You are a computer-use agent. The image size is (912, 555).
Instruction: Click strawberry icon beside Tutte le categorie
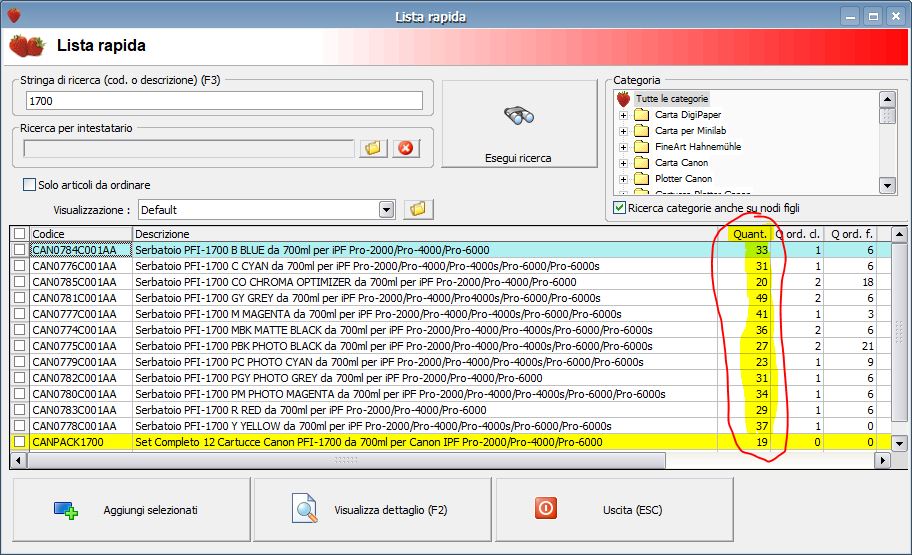pos(624,99)
